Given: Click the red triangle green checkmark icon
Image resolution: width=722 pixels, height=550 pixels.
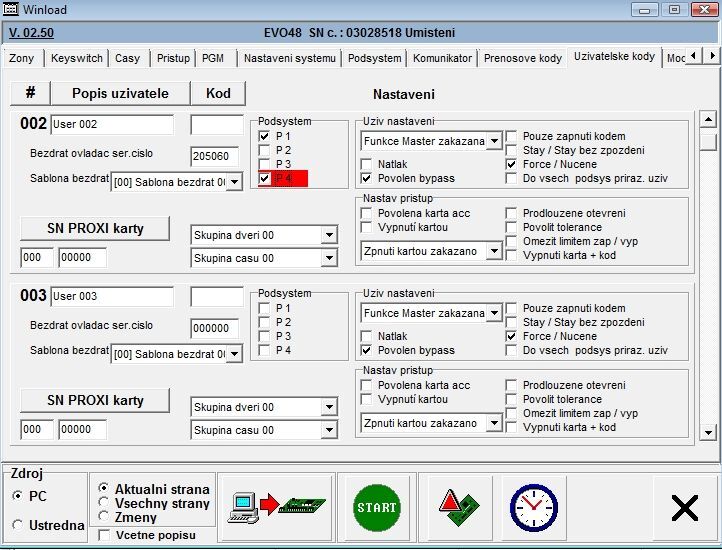Looking at the screenshot, I should click(459, 507).
